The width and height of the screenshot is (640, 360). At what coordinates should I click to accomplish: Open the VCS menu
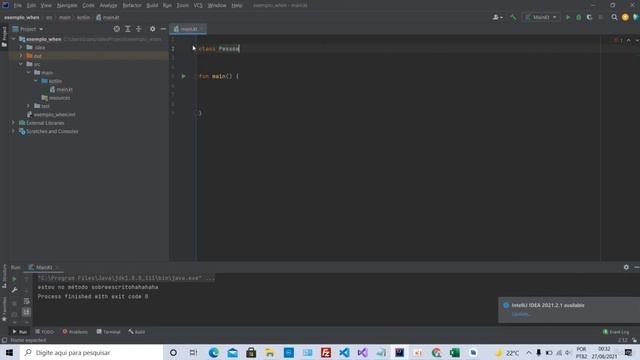[198, 5]
